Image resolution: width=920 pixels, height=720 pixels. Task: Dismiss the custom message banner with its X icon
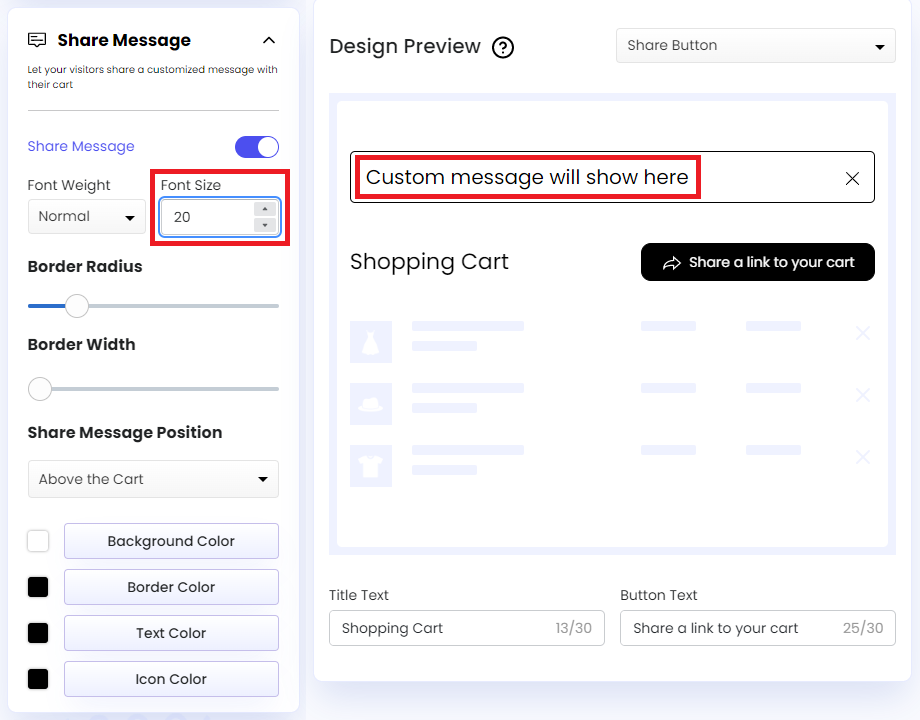click(852, 178)
